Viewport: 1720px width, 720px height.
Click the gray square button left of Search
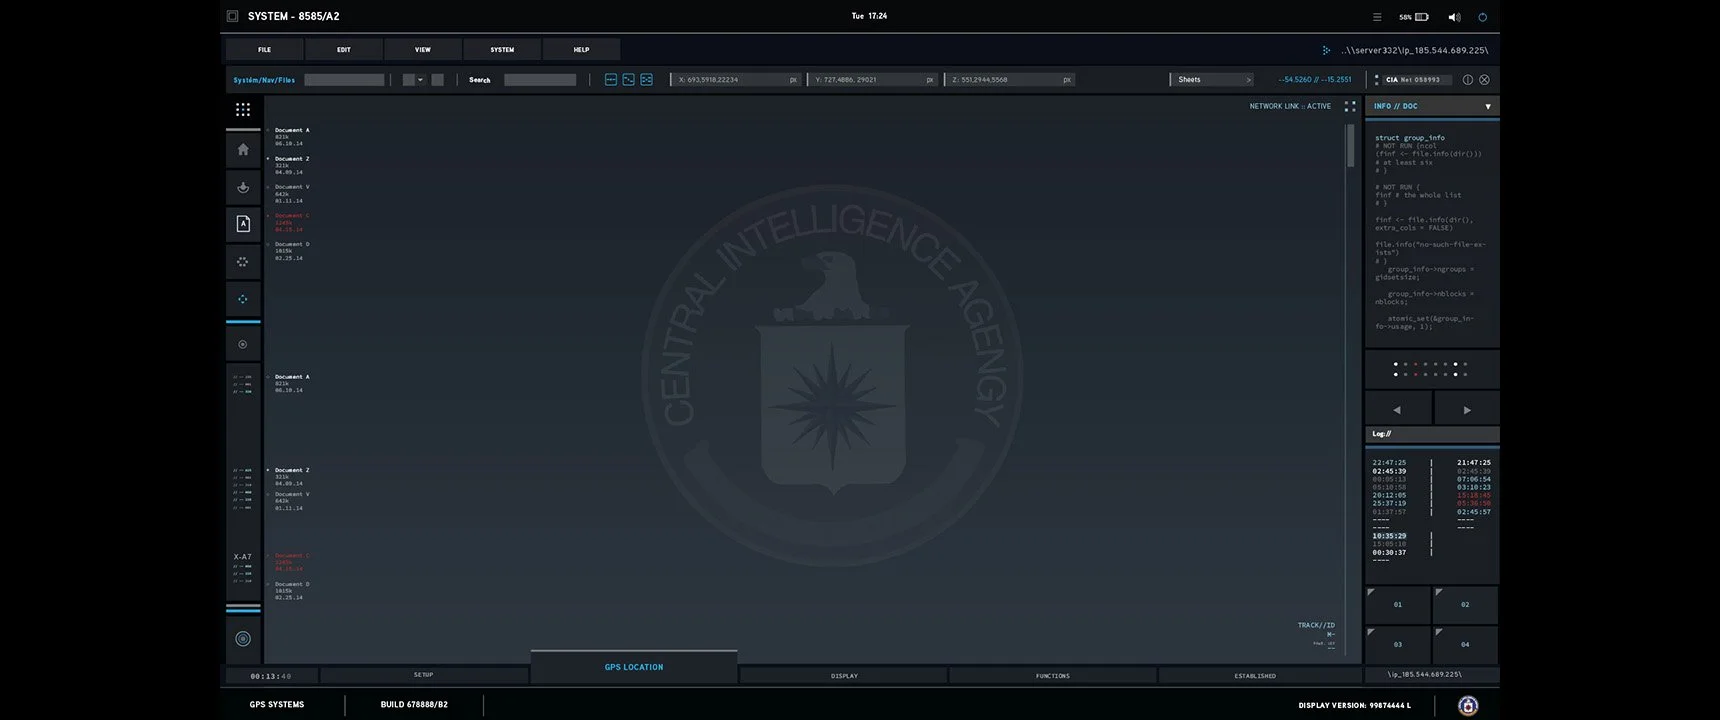[x=437, y=80]
